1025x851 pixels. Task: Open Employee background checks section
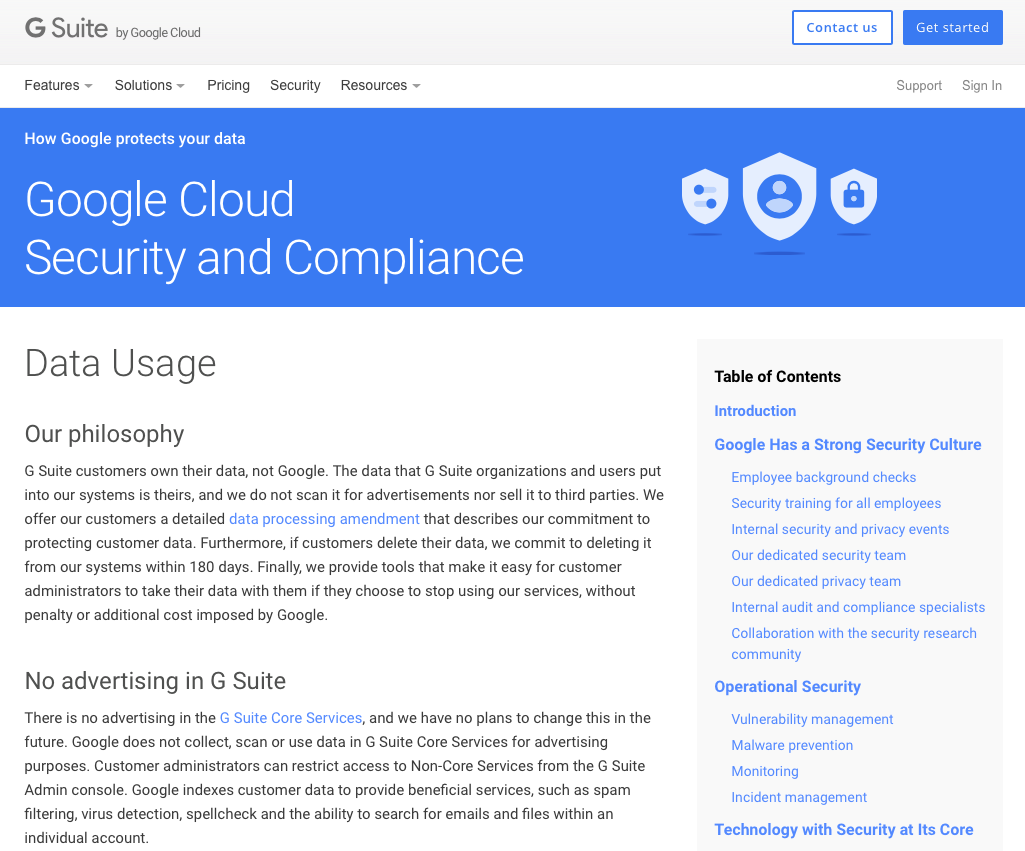point(823,477)
